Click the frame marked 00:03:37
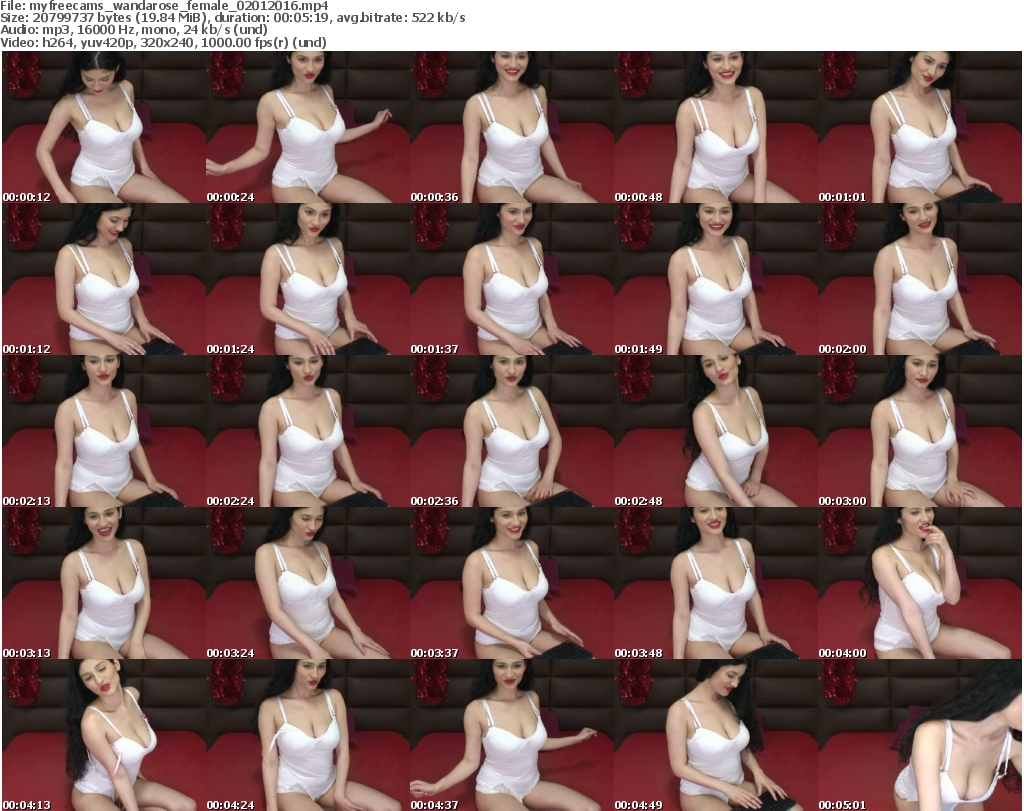 512,583
